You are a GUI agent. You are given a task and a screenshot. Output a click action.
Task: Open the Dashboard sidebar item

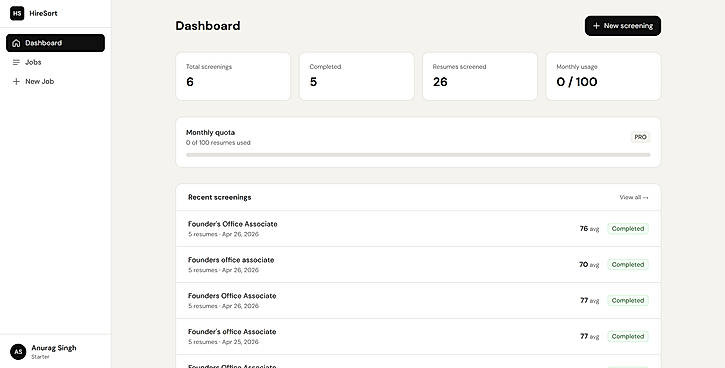tap(55, 43)
